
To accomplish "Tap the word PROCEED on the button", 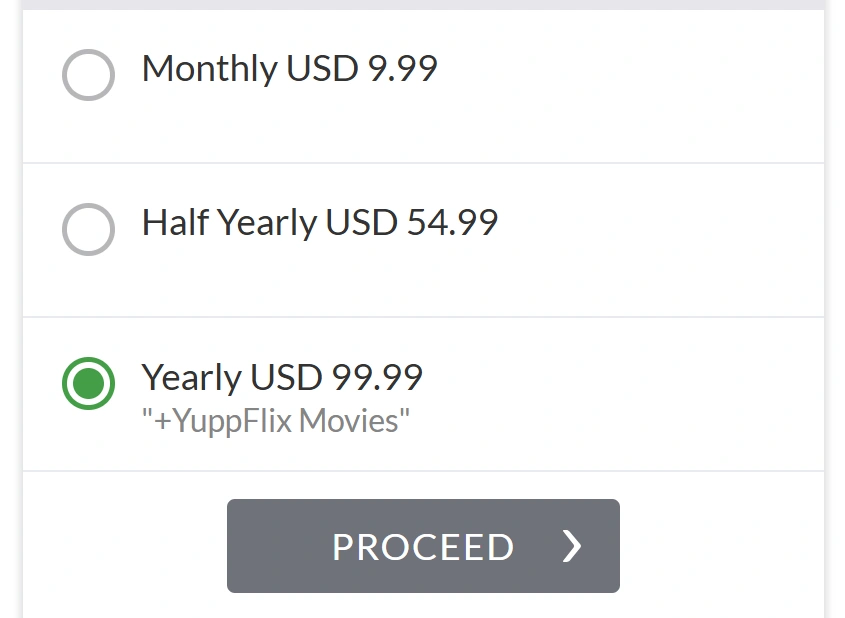I will tap(423, 547).
